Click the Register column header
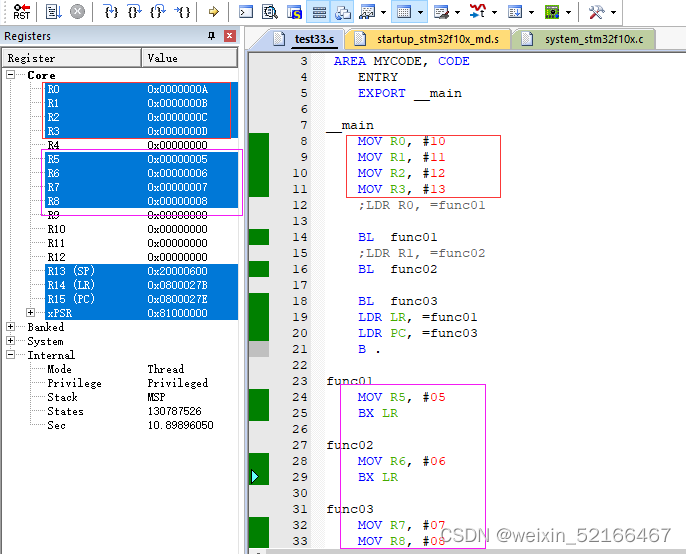 coord(72,58)
